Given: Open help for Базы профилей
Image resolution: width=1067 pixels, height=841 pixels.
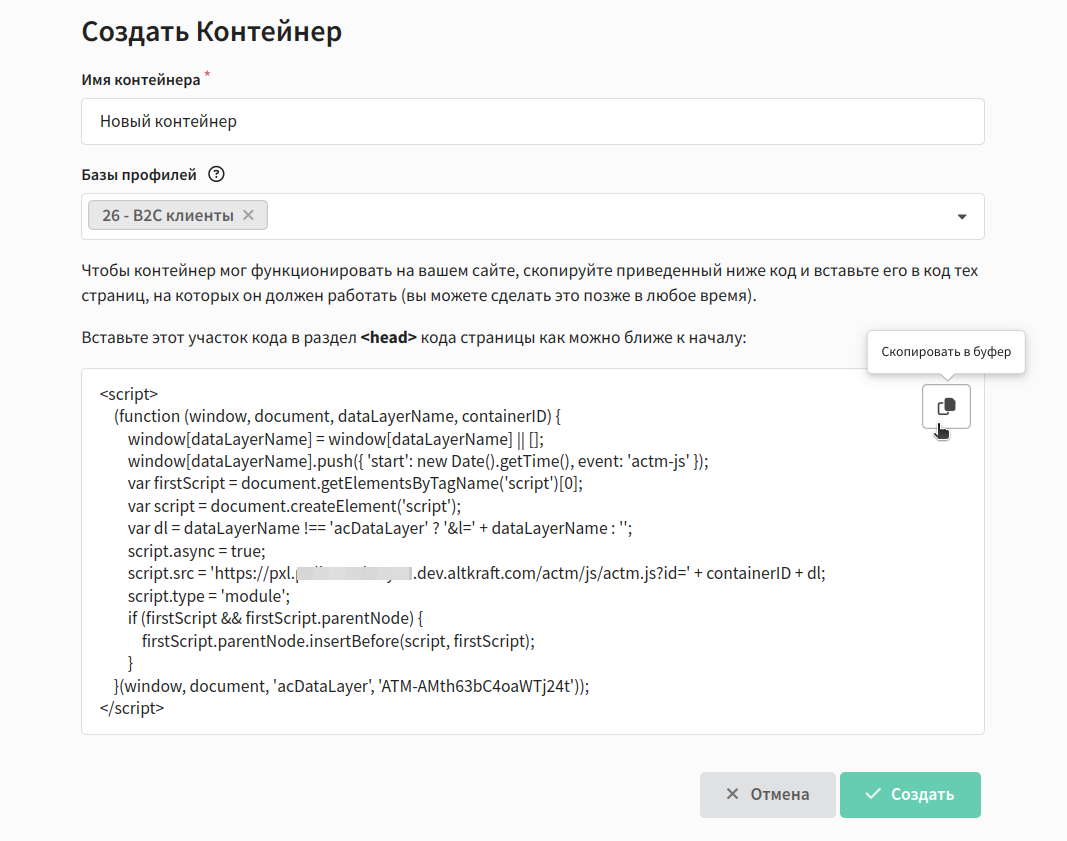Looking at the screenshot, I should click(x=216, y=174).
